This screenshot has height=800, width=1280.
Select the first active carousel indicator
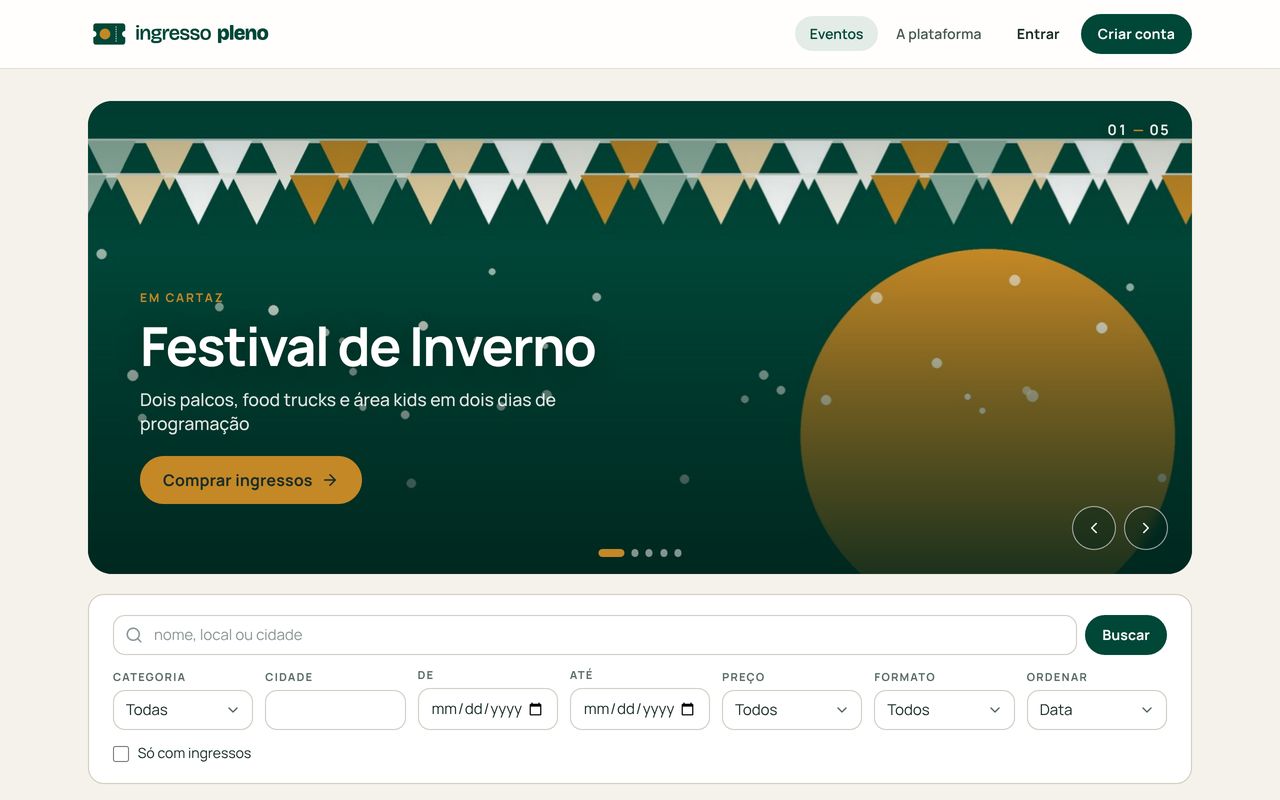(x=611, y=553)
